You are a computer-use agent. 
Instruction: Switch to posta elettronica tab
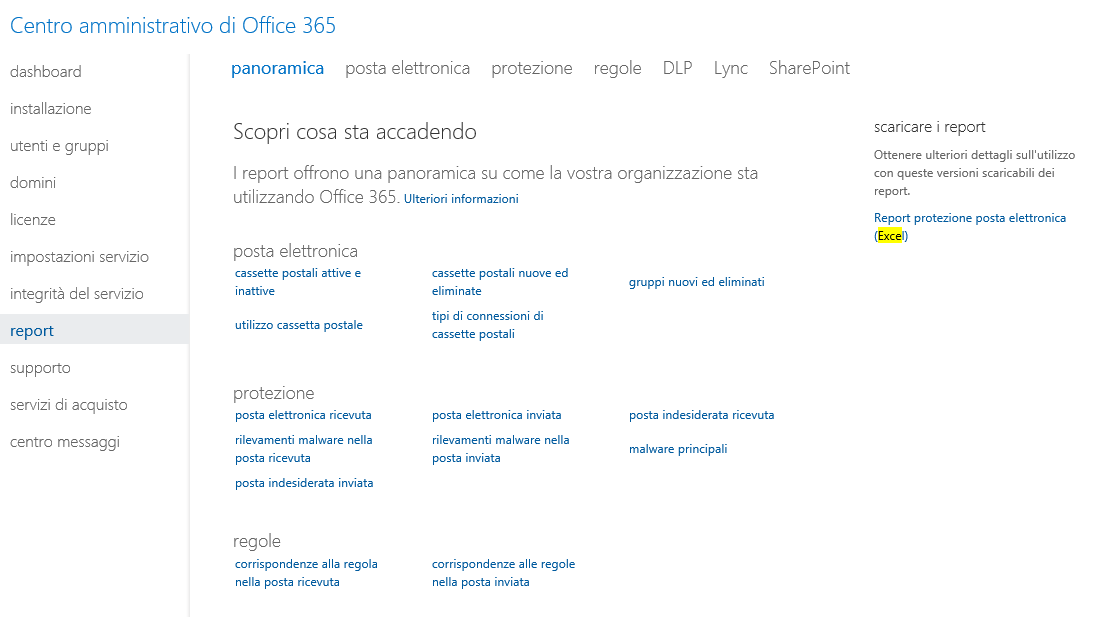point(407,68)
